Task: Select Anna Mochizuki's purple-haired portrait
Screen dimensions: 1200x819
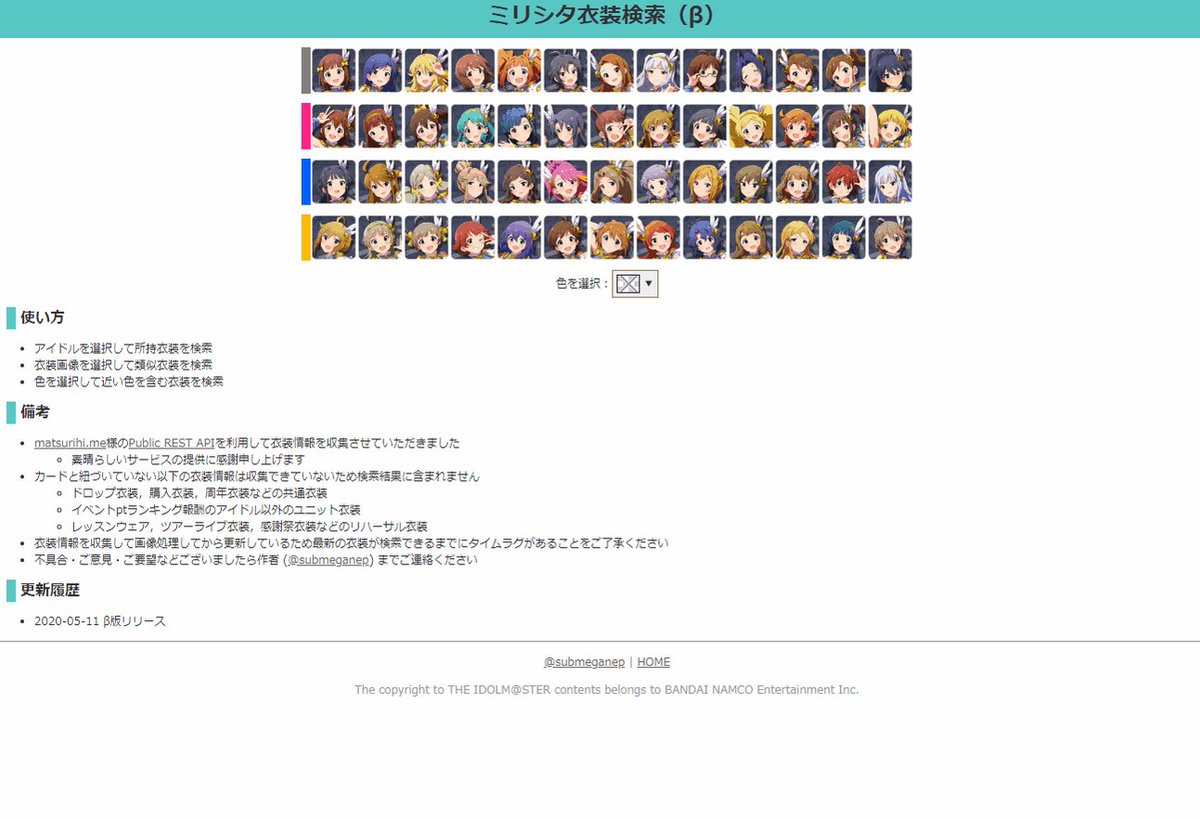Action: [x=519, y=238]
